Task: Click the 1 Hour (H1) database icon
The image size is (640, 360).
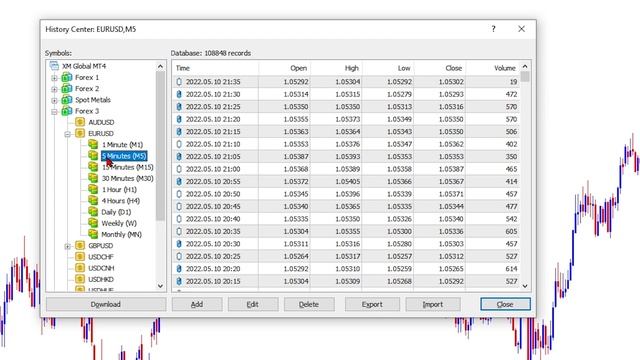Action: 93,189
